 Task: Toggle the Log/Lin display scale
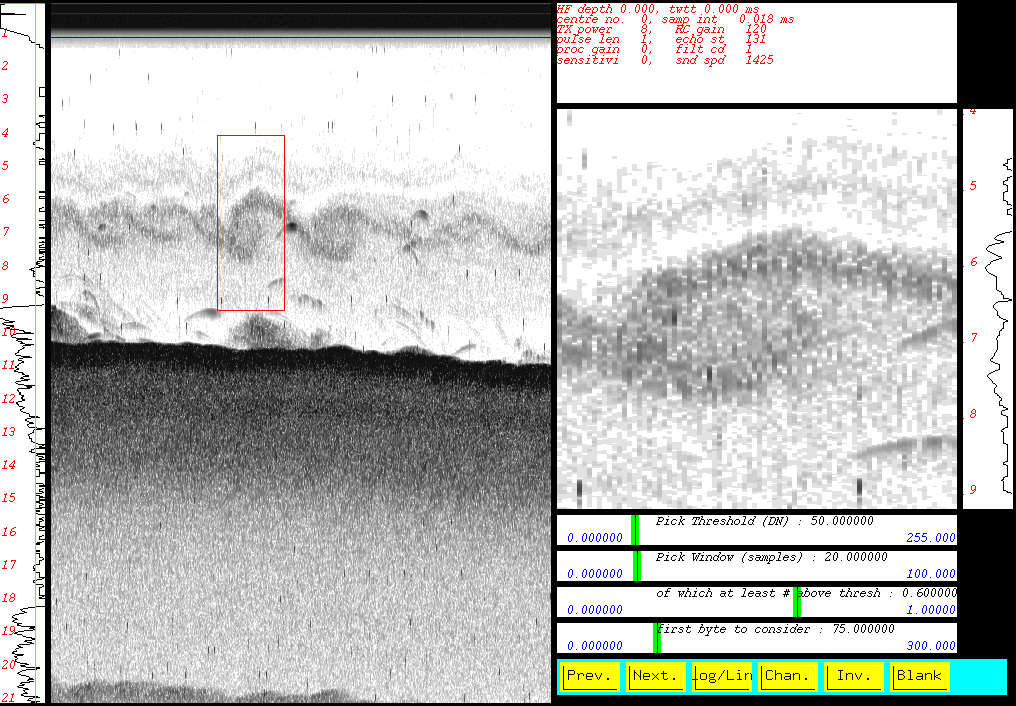(722, 676)
